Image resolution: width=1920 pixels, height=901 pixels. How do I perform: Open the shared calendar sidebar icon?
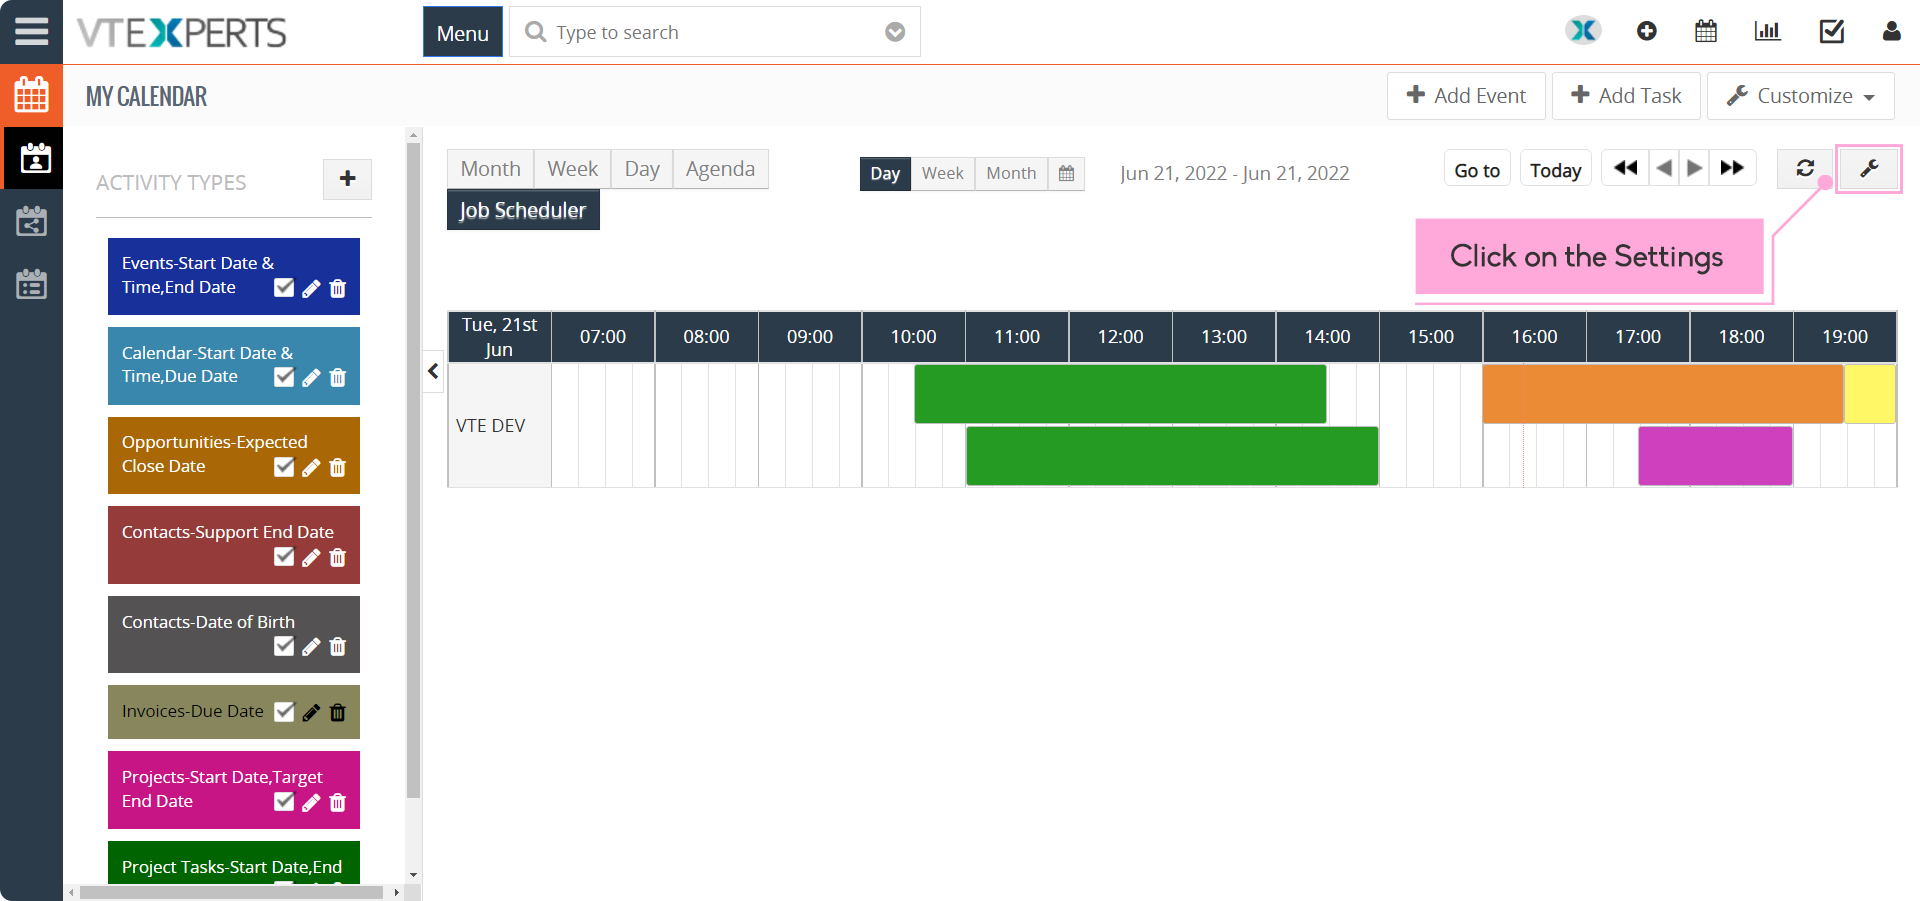tap(31, 221)
